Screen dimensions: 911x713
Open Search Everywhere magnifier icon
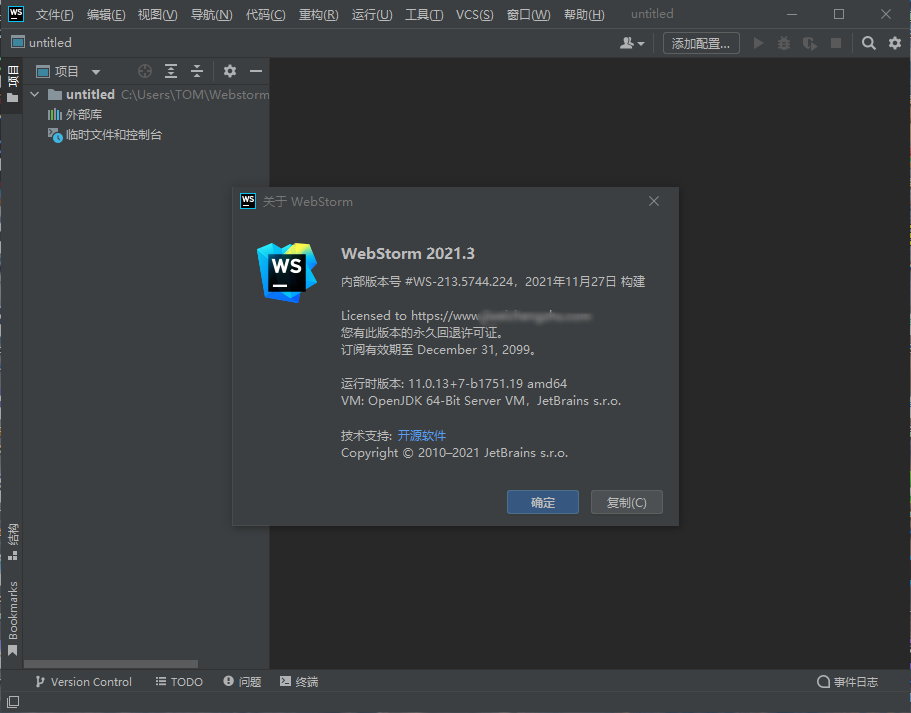tap(869, 43)
